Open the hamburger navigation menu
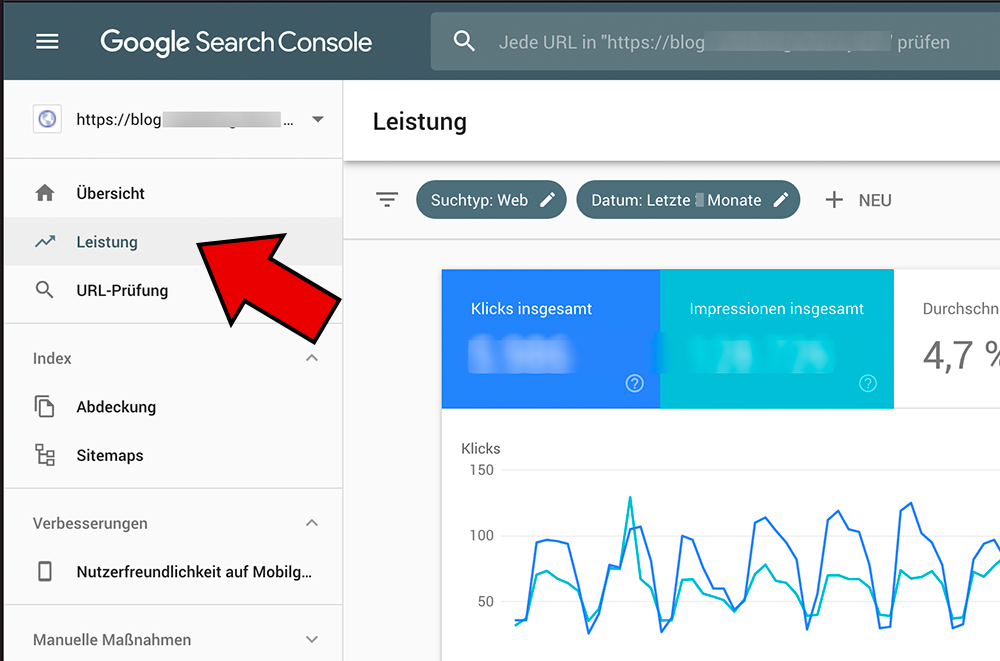 [47, 42]
